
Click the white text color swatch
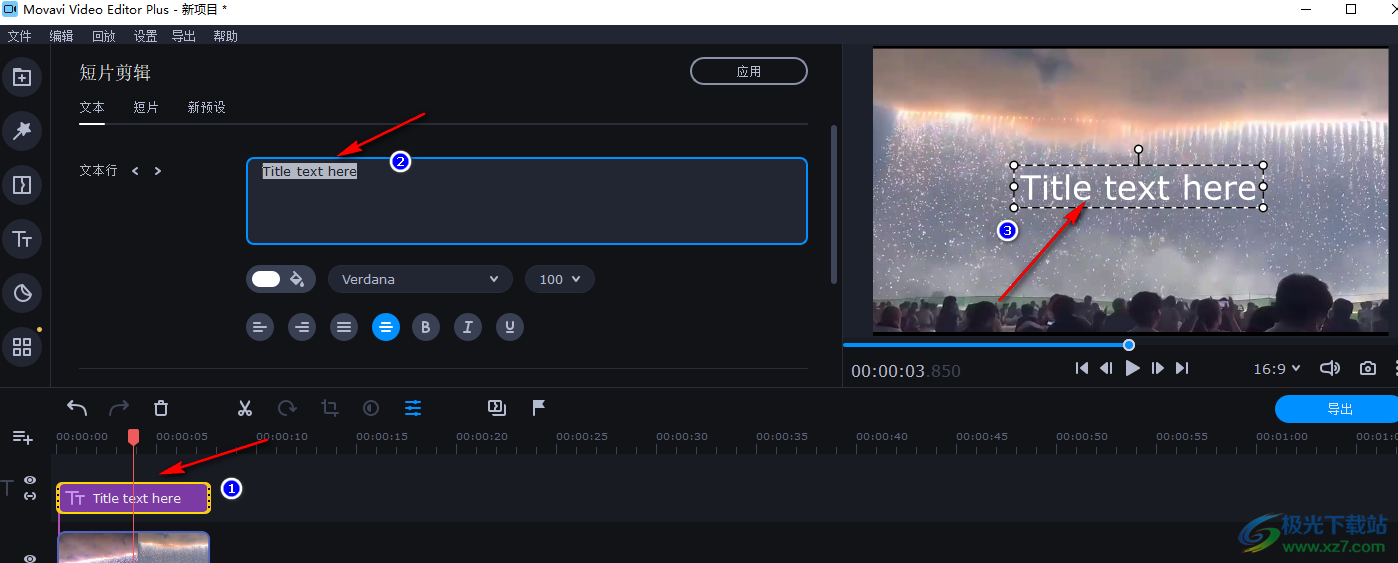tap(266, 279)
